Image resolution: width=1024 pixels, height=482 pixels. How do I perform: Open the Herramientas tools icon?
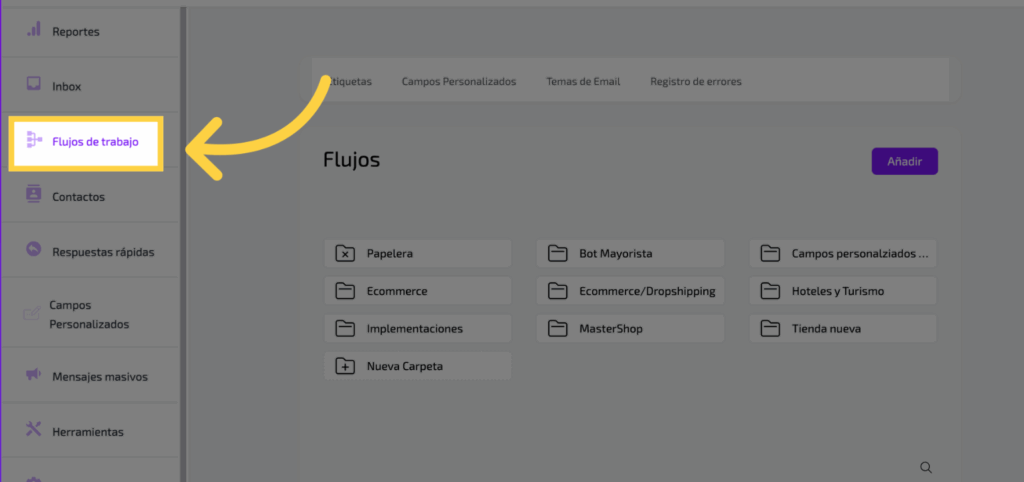[x=33, y=430]
